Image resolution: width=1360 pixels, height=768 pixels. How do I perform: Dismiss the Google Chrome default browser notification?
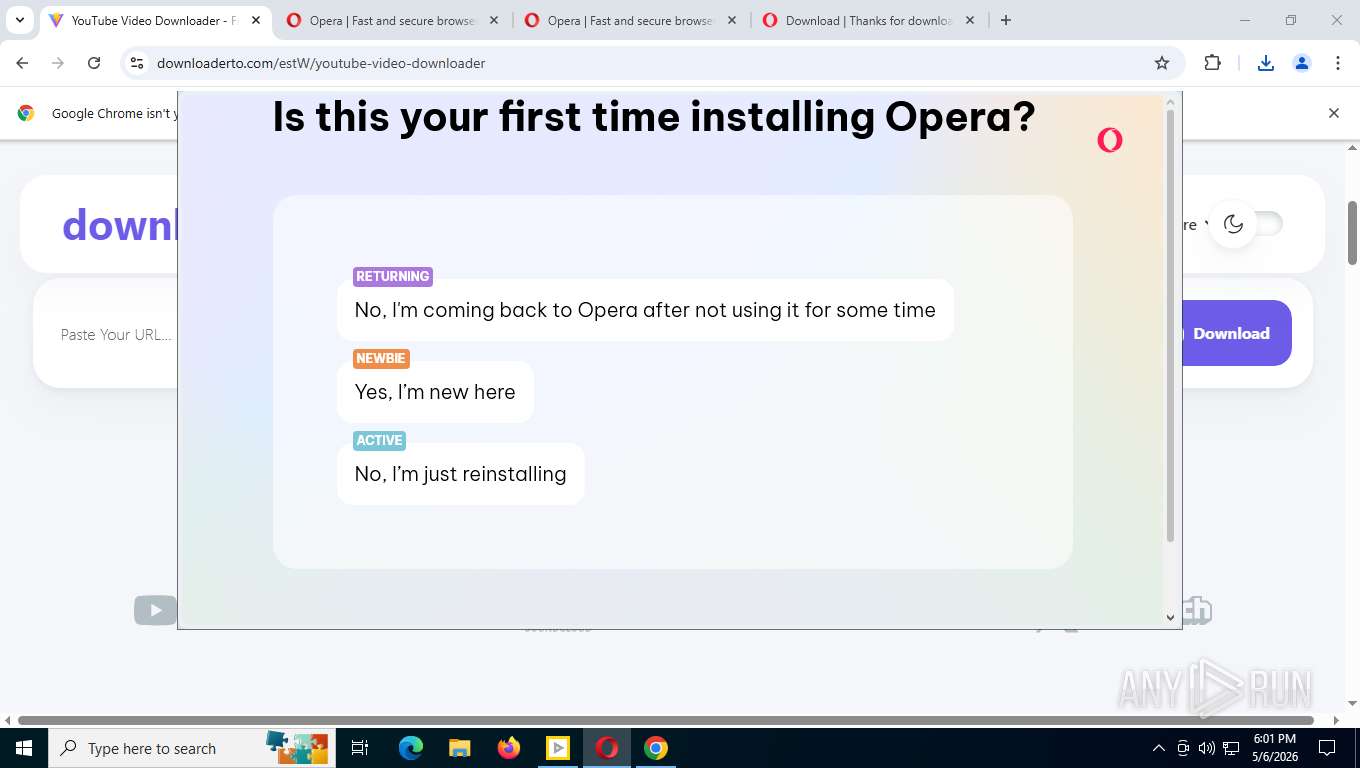(1333, 113)
